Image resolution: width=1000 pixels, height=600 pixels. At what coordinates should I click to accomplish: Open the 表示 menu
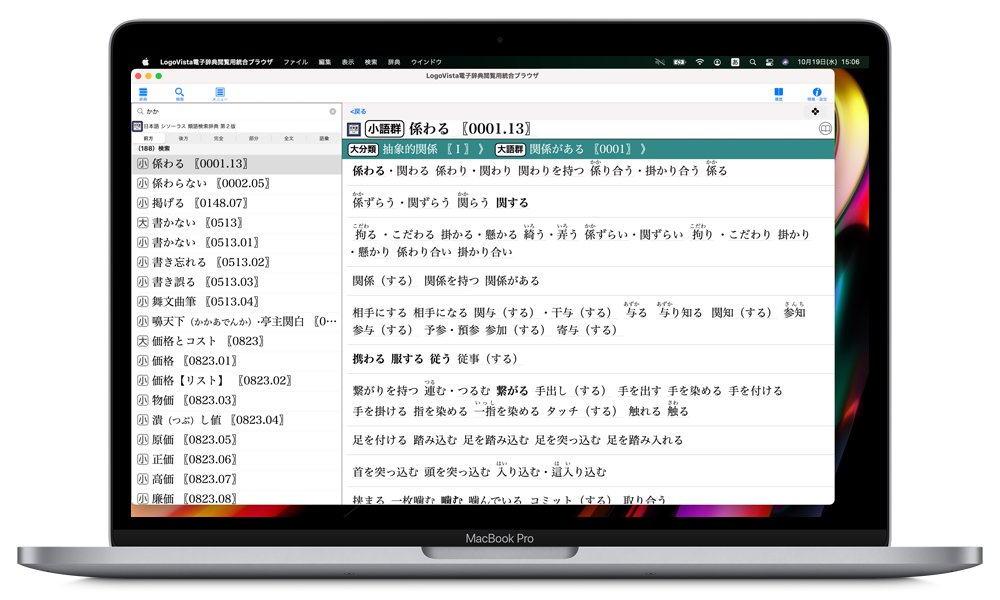(348, 62)
